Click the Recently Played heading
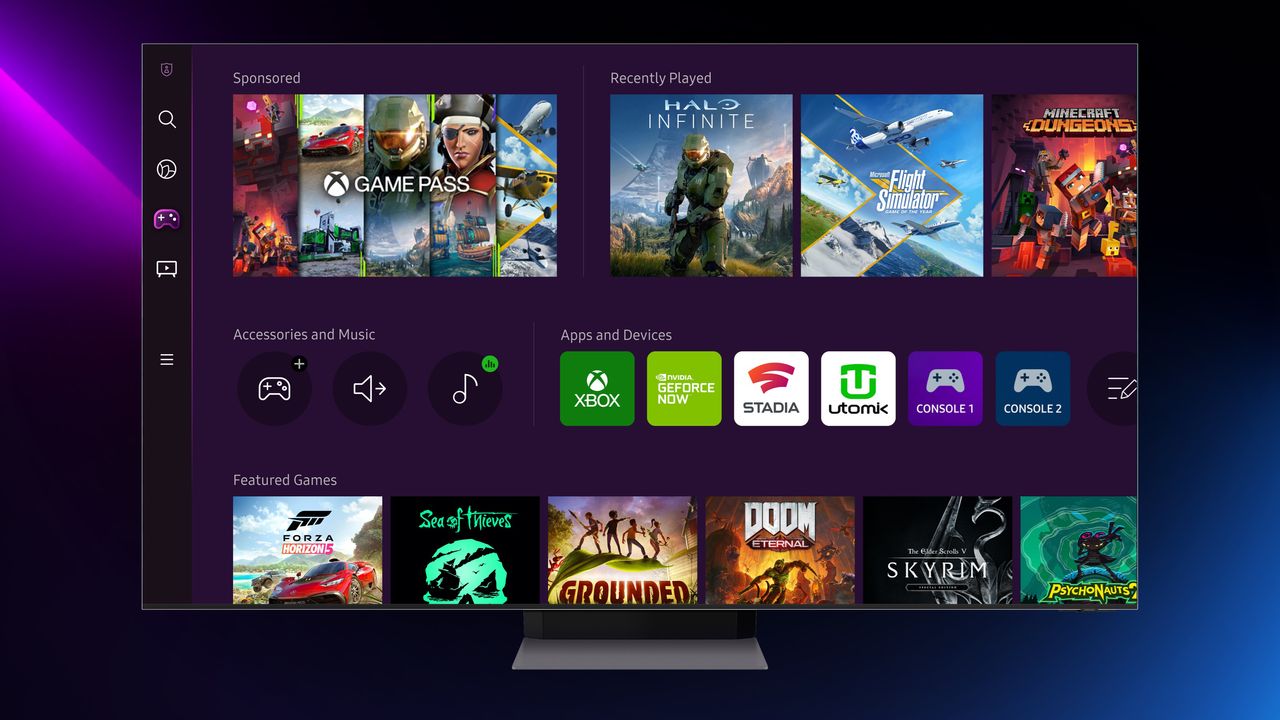 tap(661, 78)
